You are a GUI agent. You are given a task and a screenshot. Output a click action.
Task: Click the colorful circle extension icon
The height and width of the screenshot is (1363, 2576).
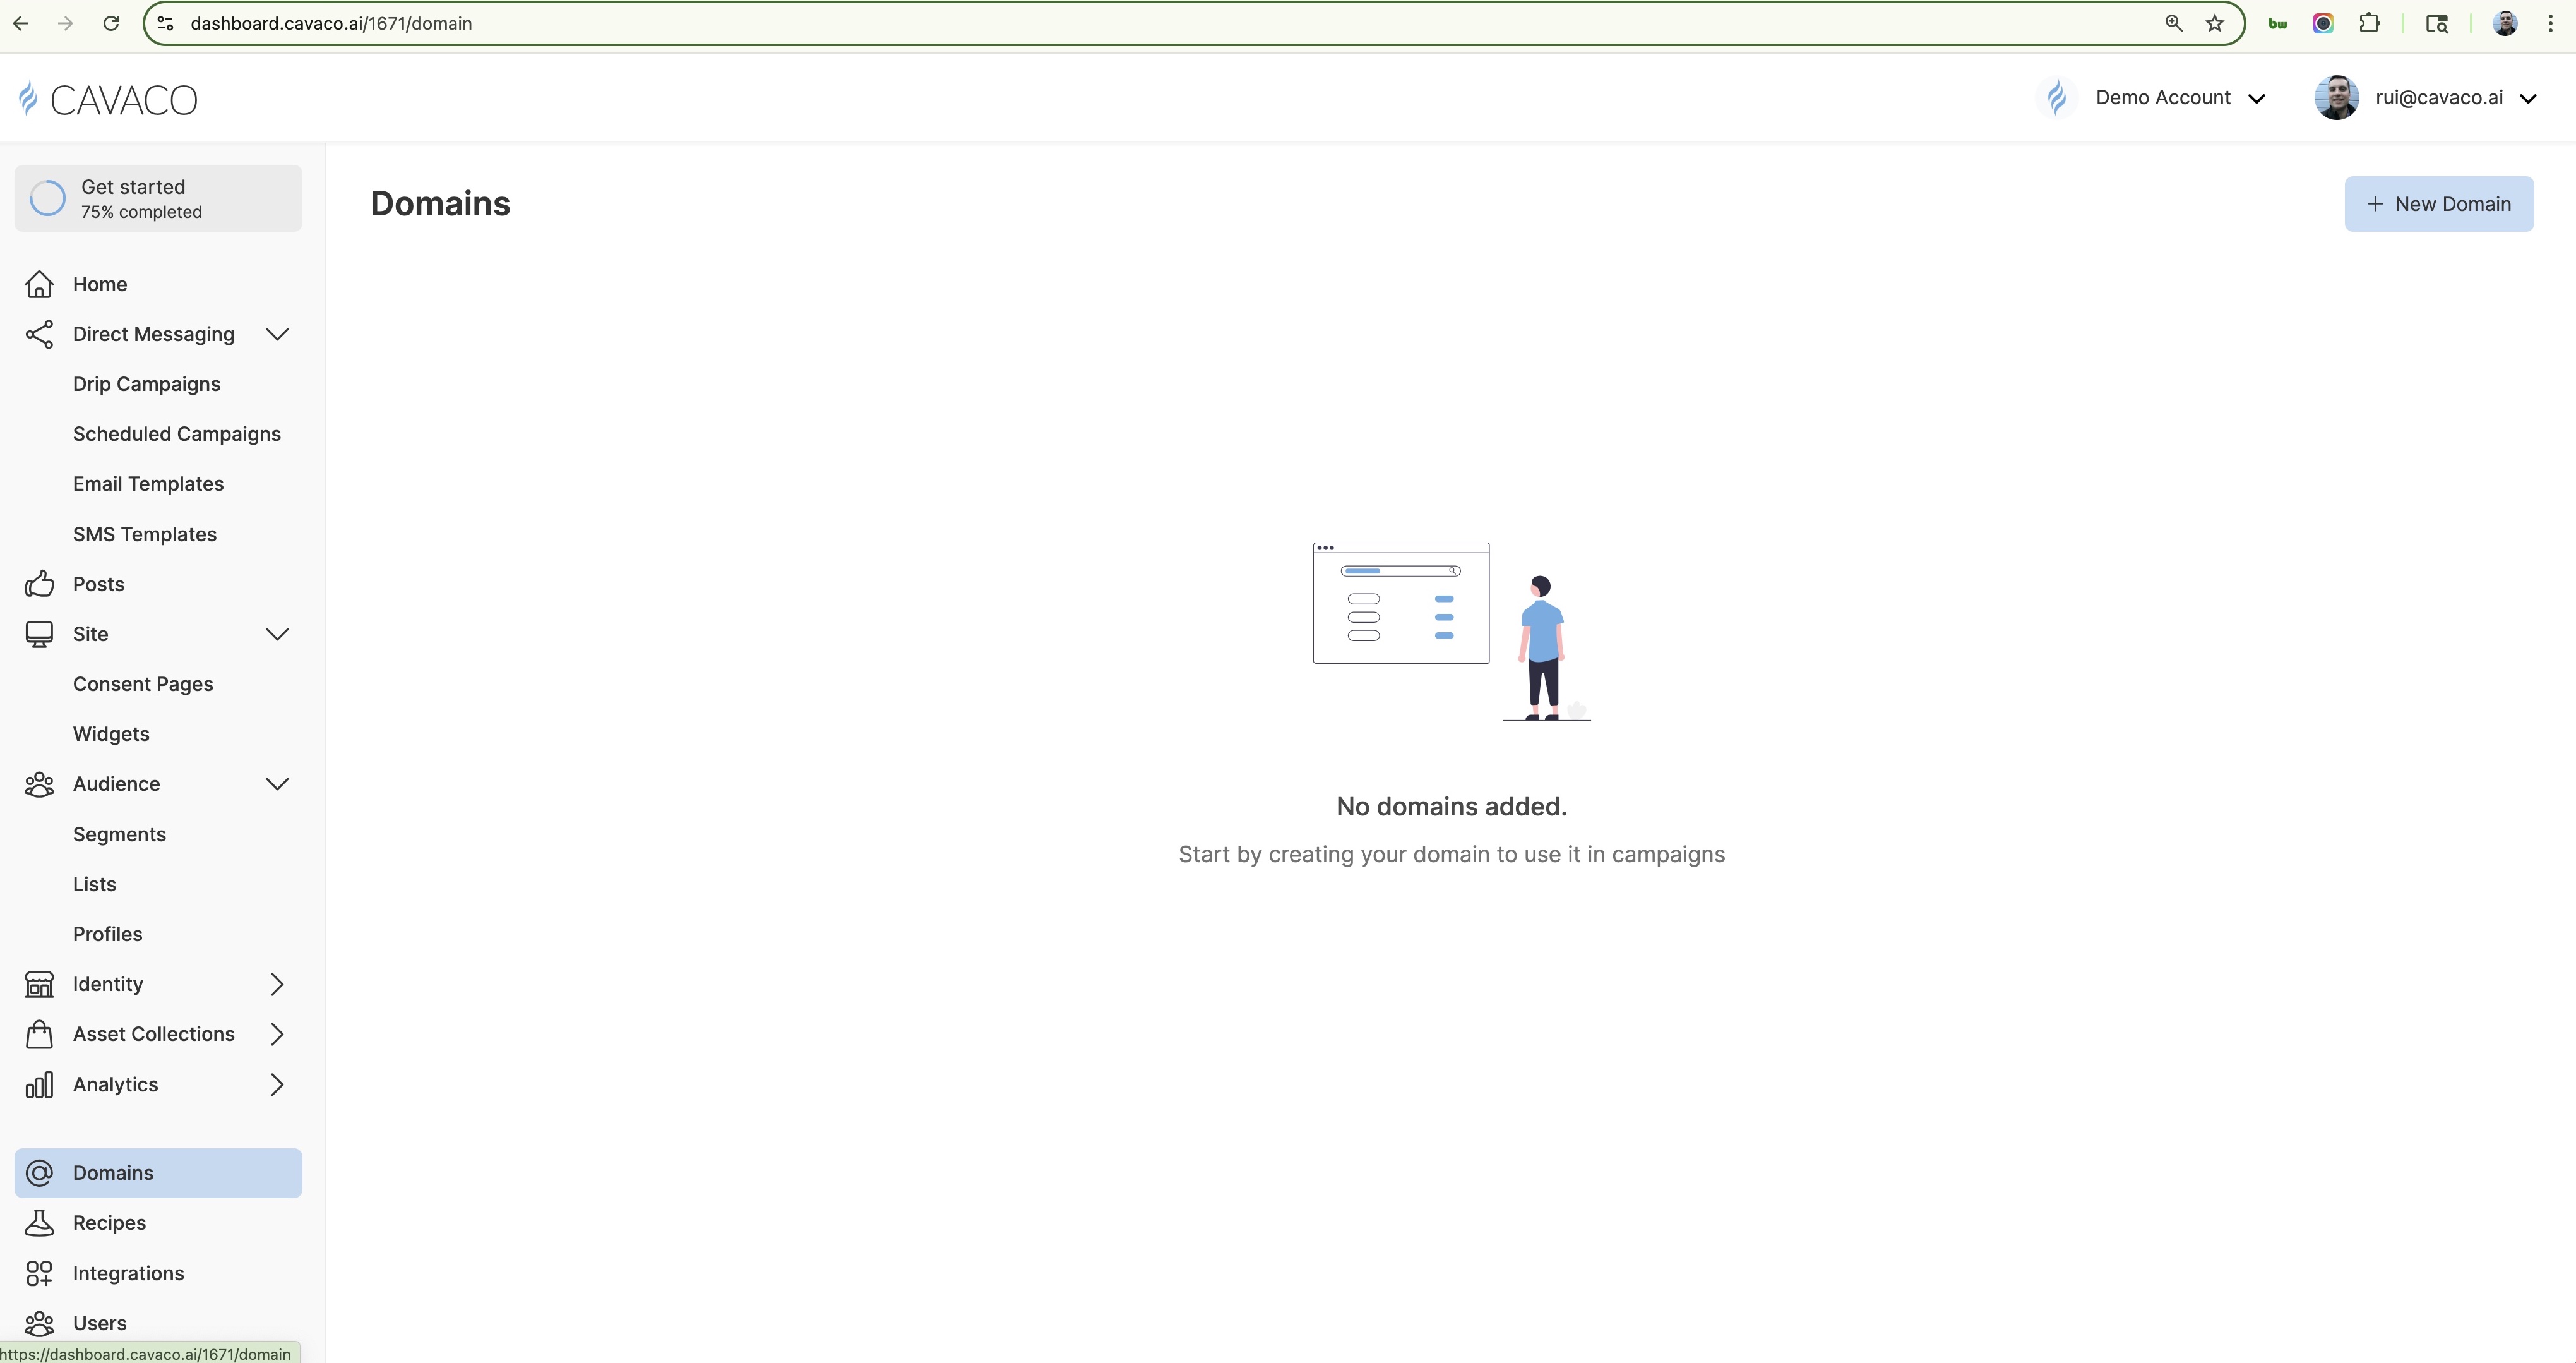coord(2323,23)
